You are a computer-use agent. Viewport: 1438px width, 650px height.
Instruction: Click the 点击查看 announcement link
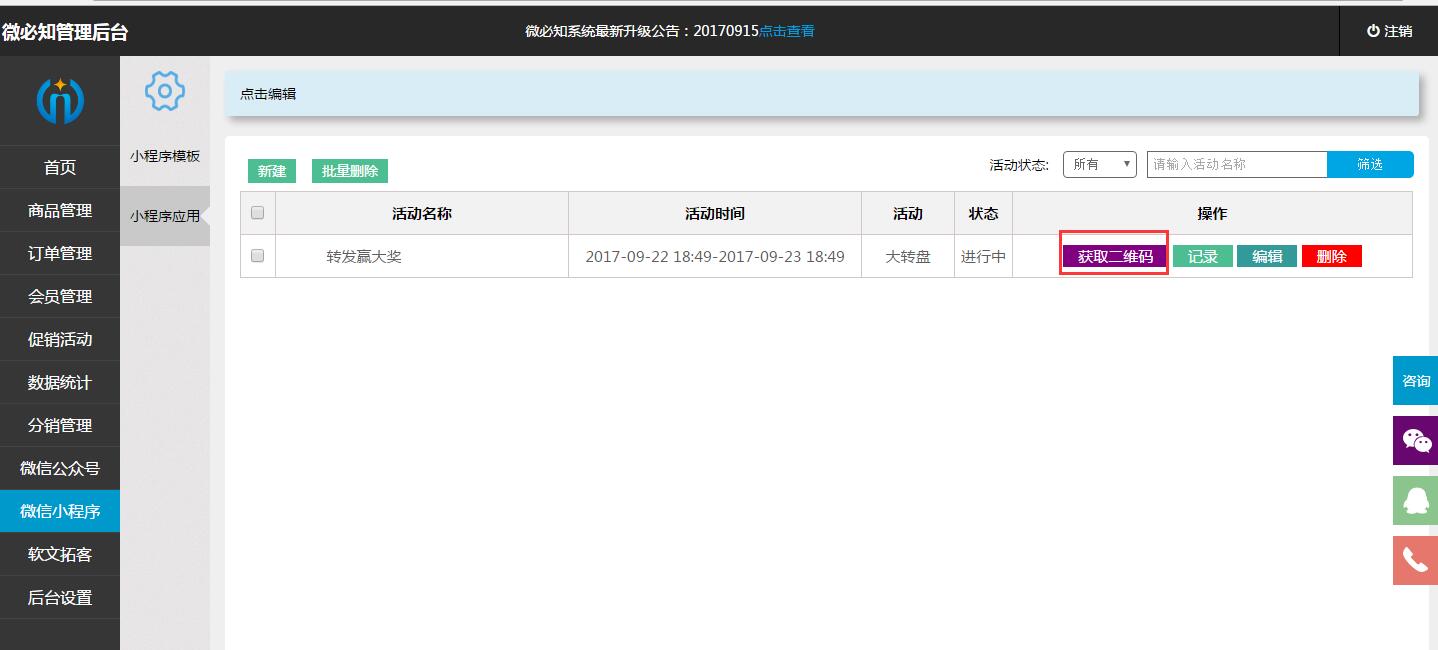(x=787, y=31)
